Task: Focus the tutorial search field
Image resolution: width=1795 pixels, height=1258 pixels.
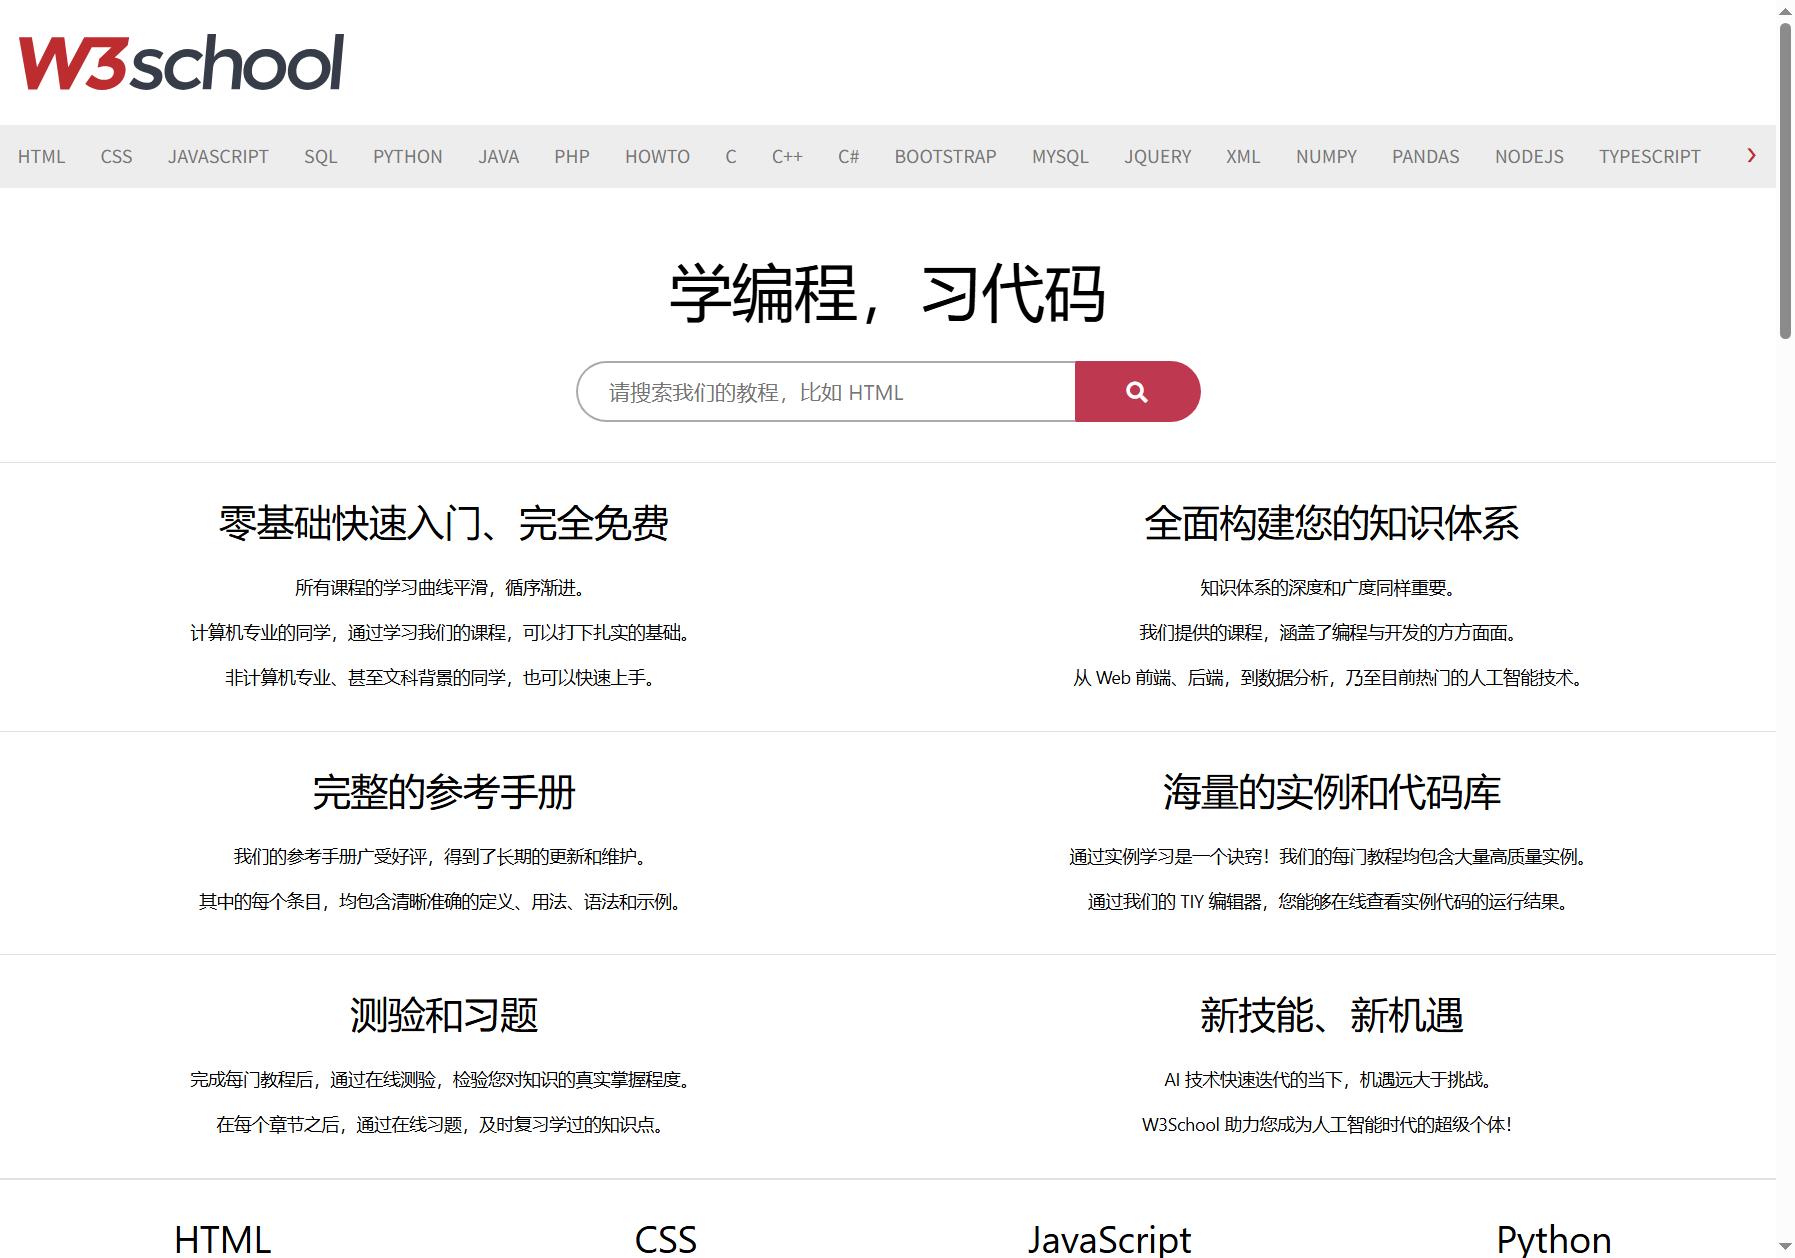Action: pos(826,392)
